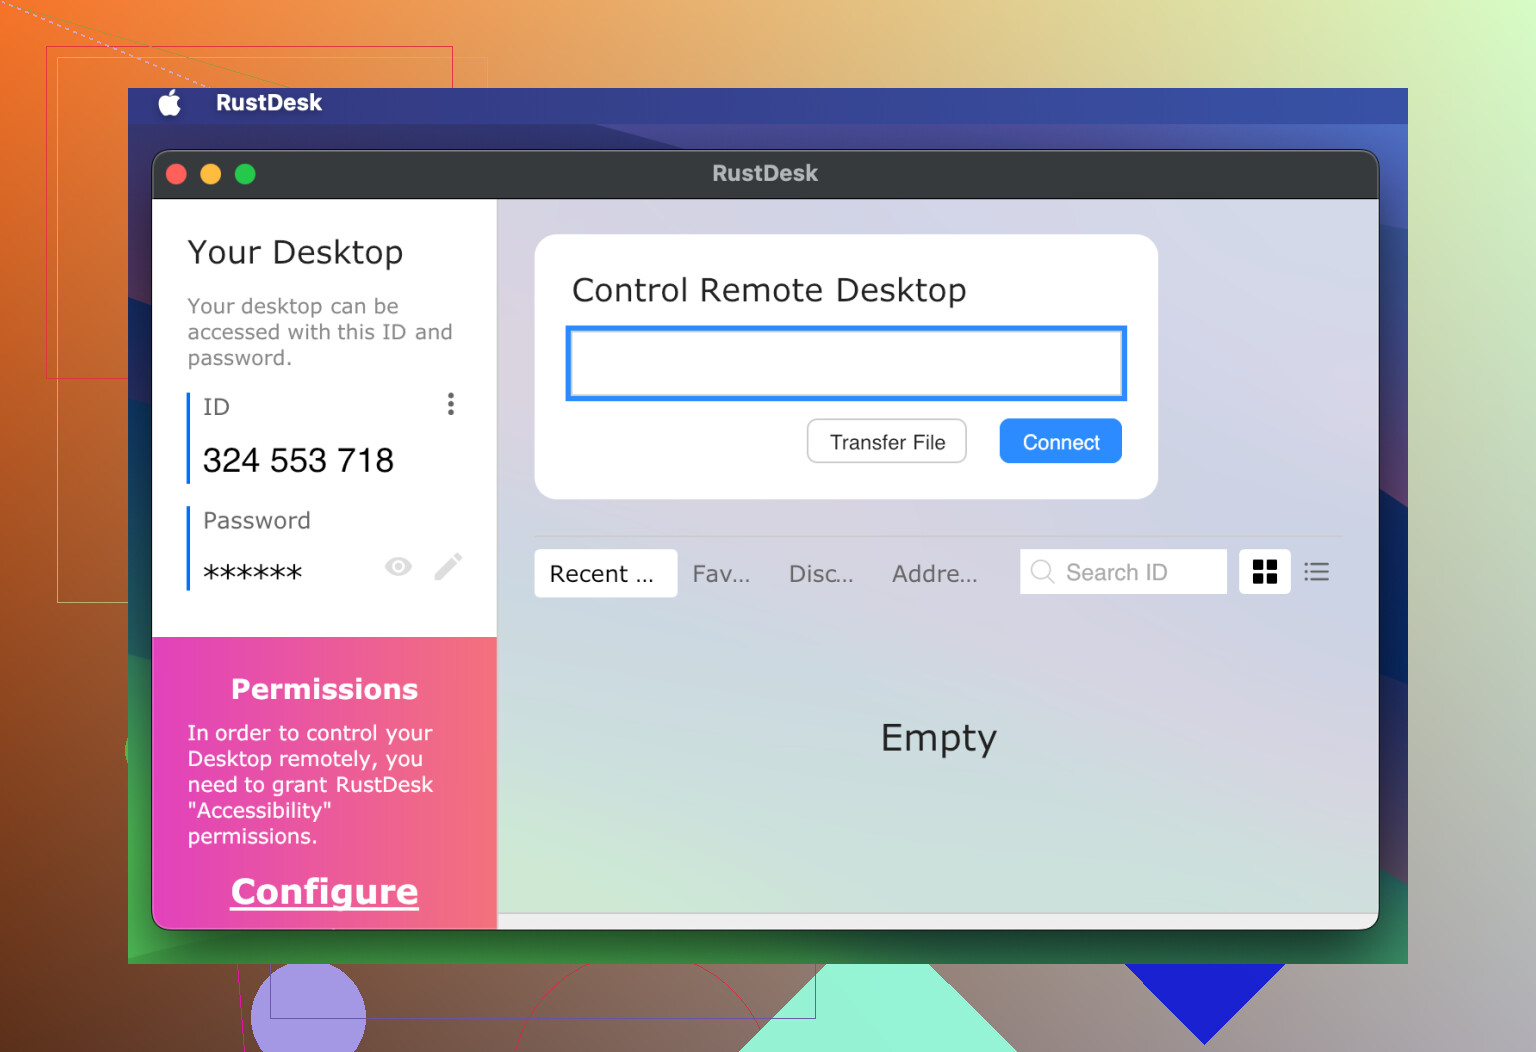Click the Configure permissions link

(325, 891)
